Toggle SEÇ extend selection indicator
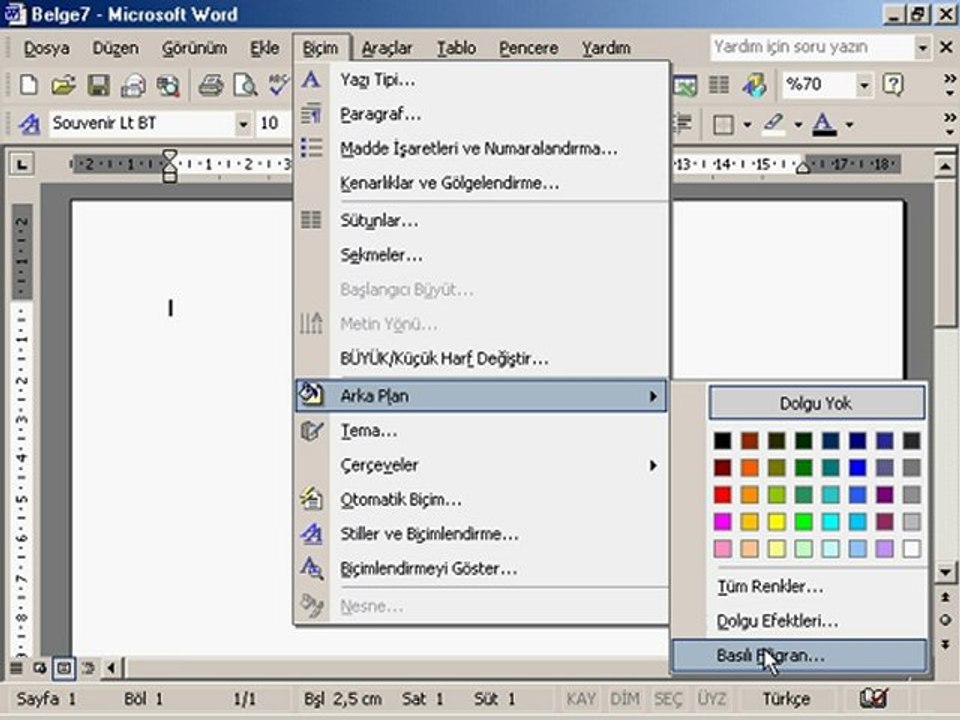Screen dimensions: 960x720 (668, 699)
